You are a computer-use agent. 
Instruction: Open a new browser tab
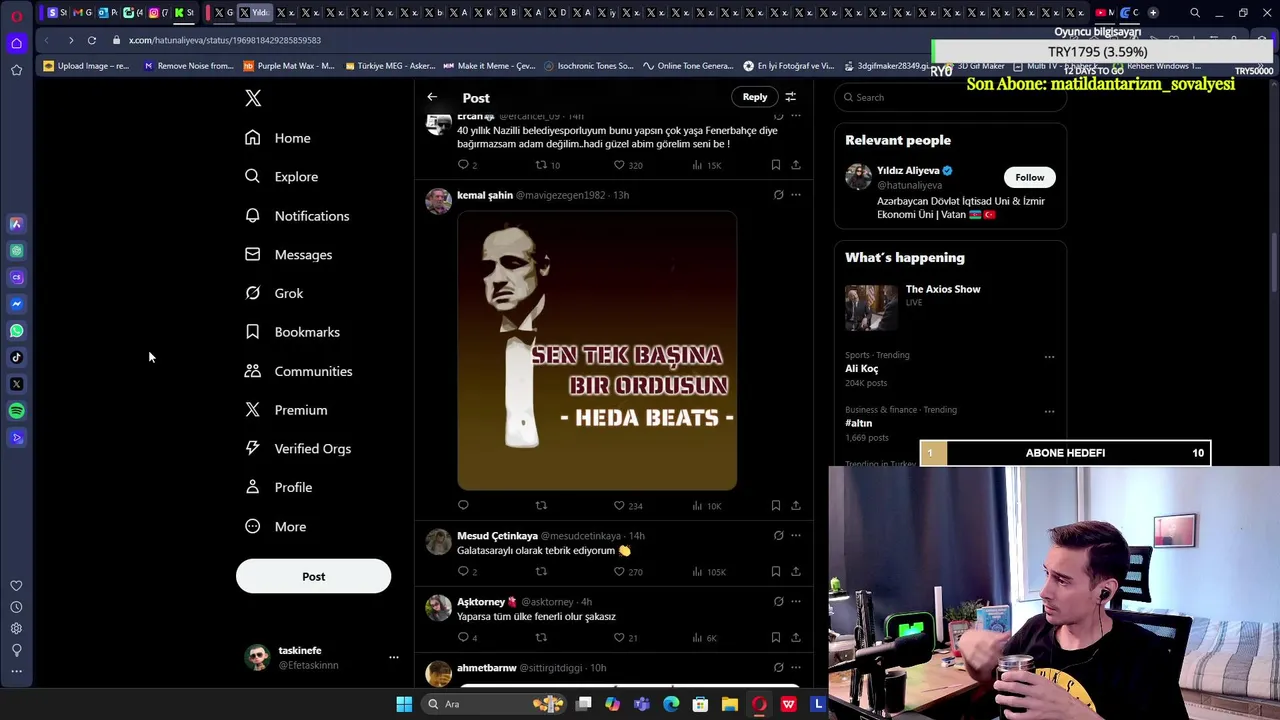(1153, 13)
